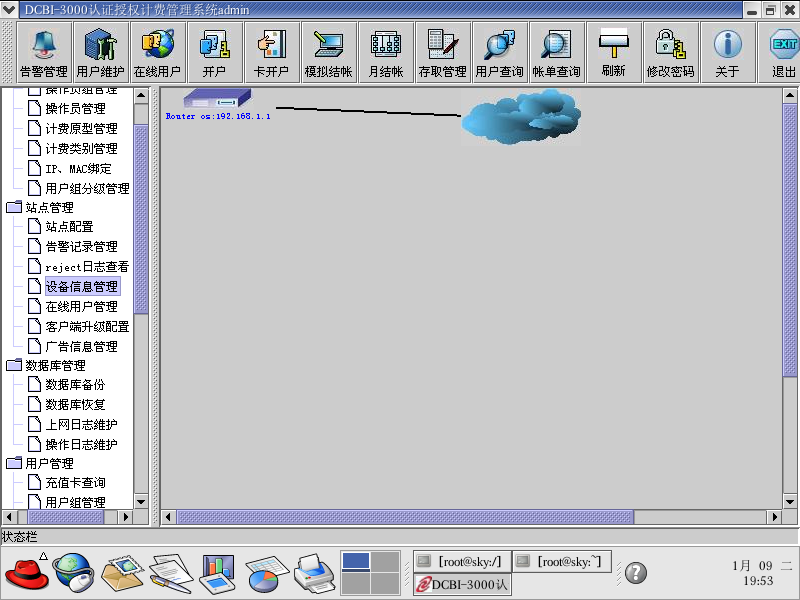
Task: Launch the email envelope icon in panel
Action: pos(122,572)
